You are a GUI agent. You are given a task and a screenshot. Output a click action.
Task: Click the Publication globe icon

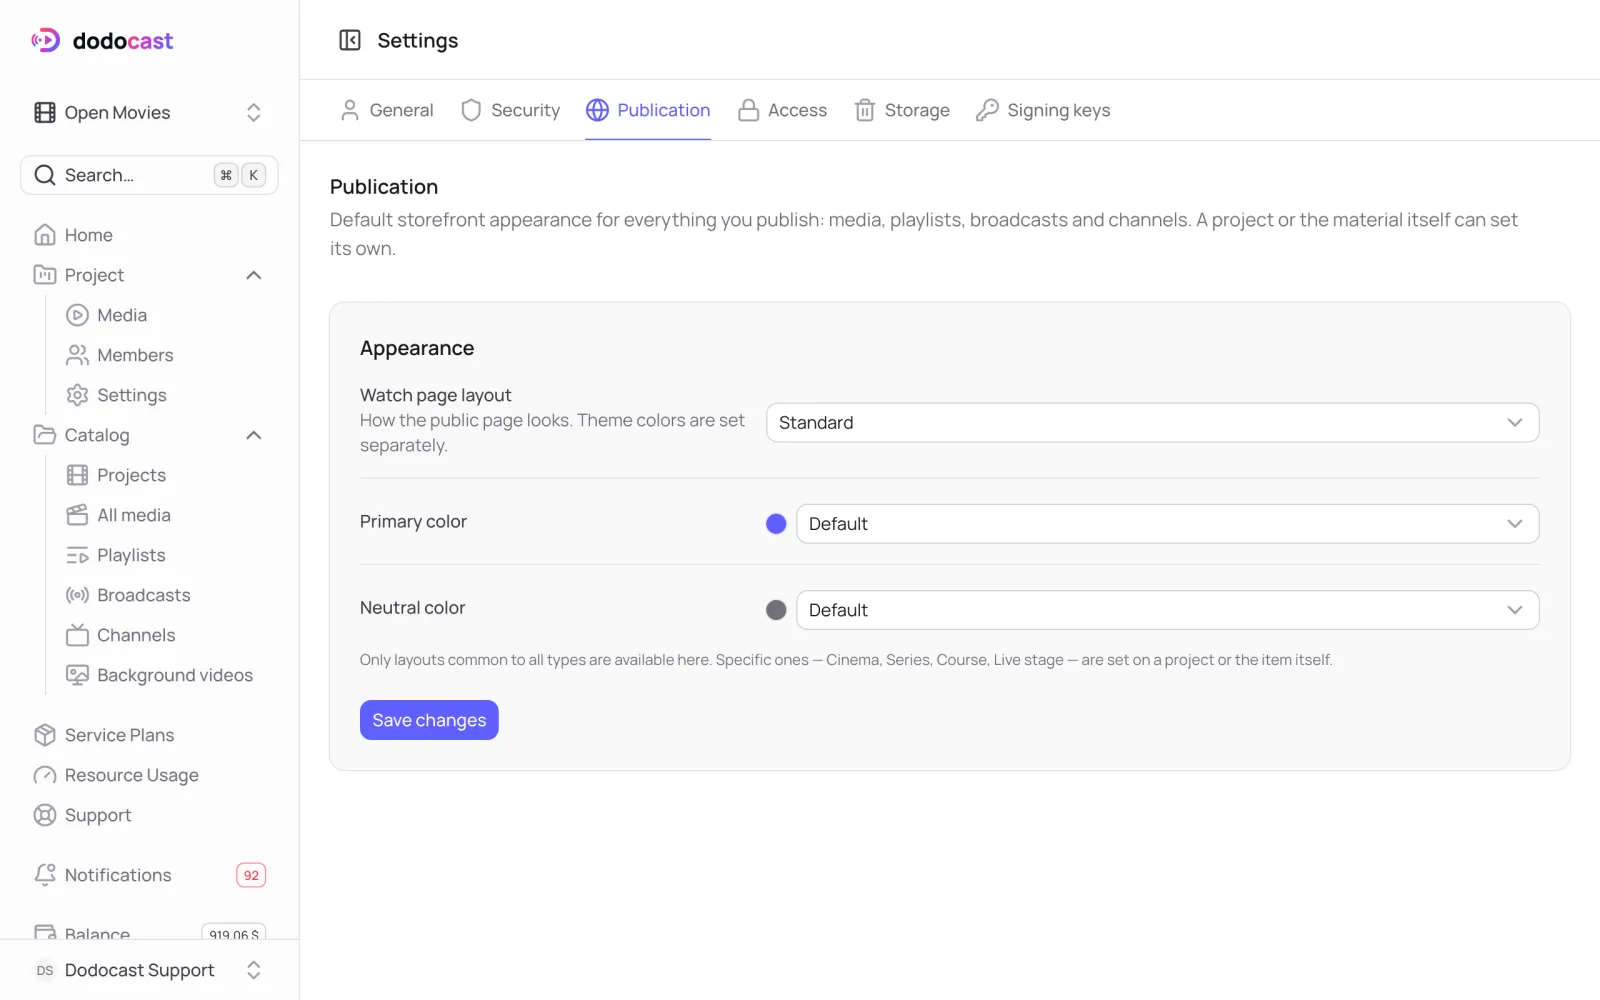597,110
